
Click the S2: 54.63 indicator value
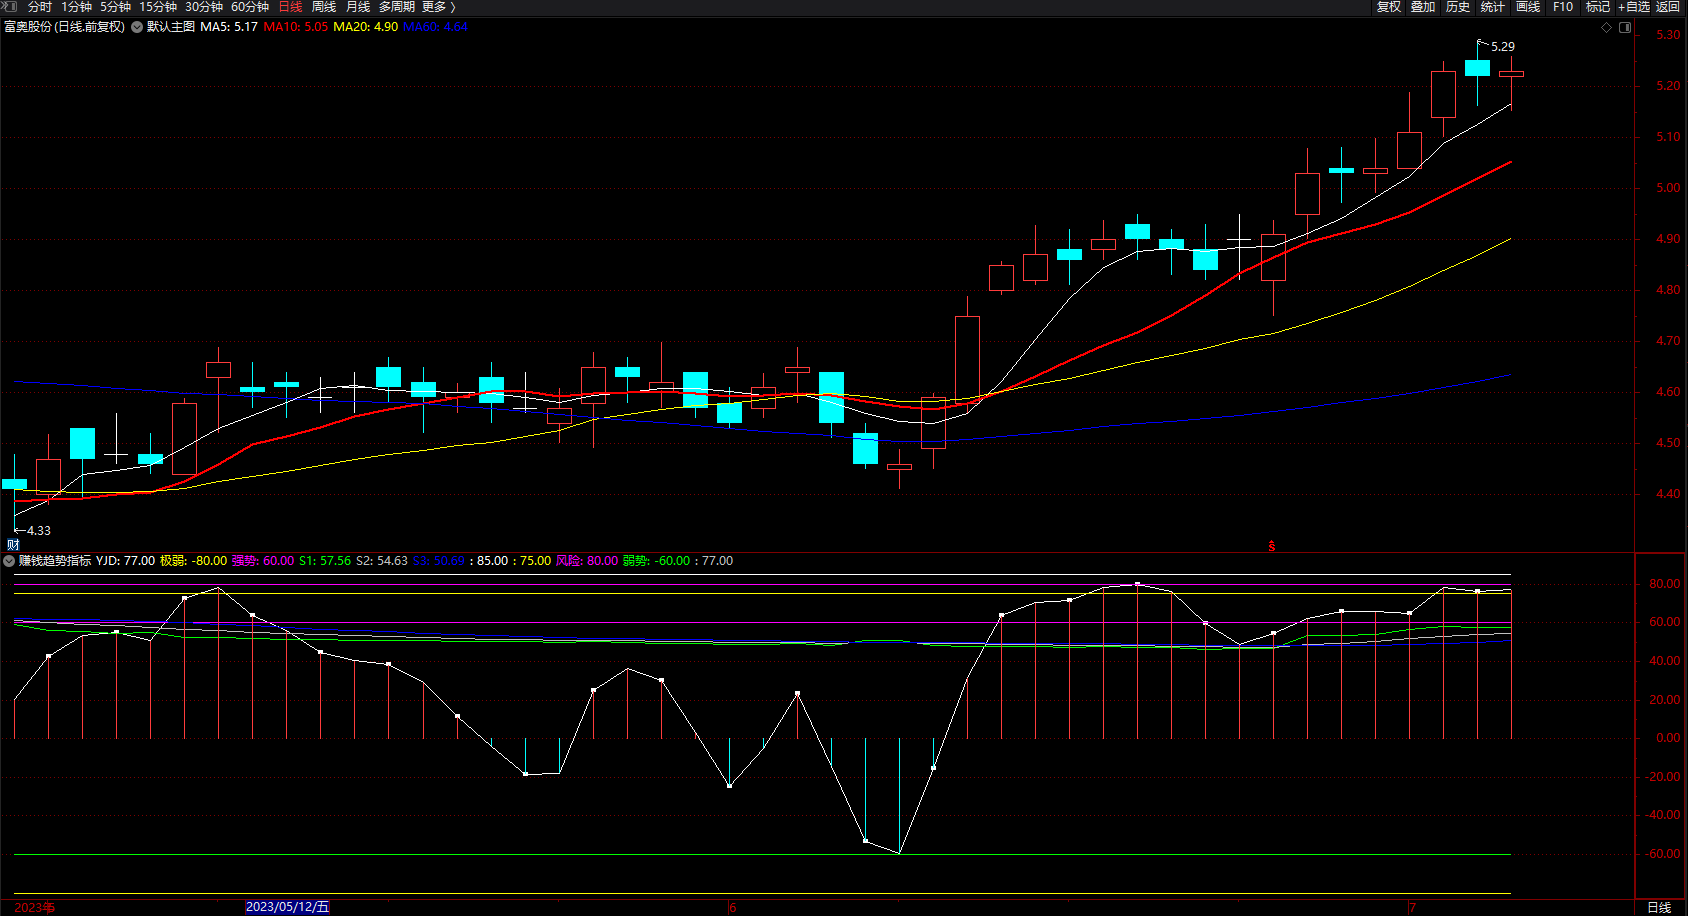tap(382, 561)
